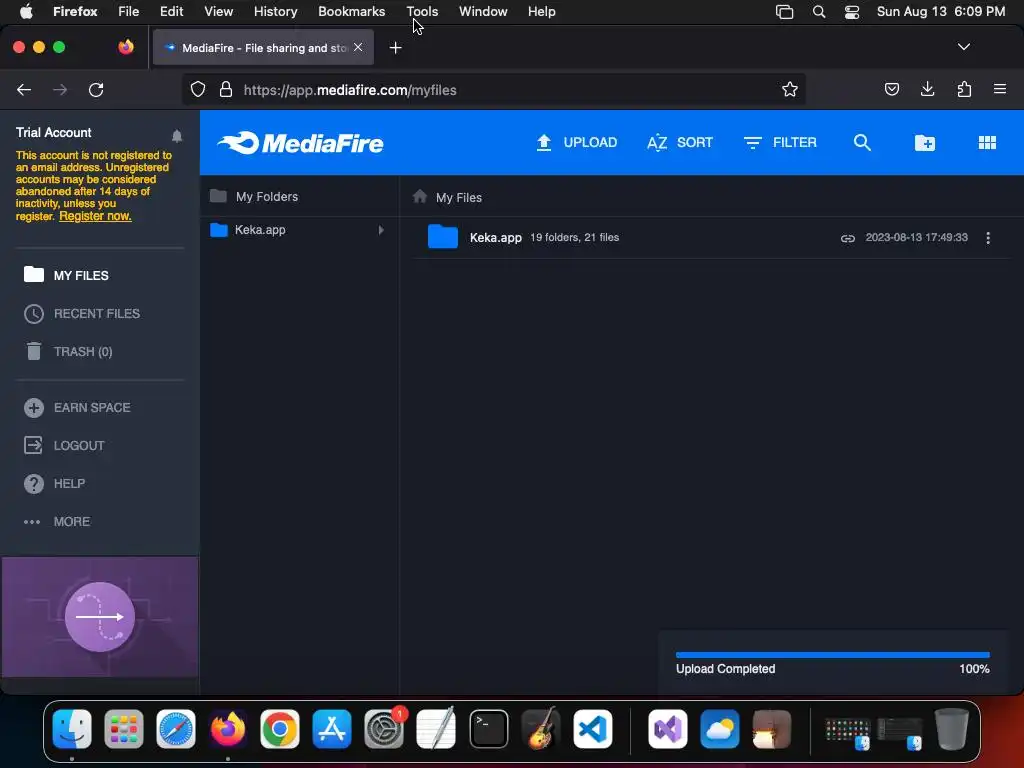Open Visual Studio Code from the Dock
The width and height of the screenshot is (1024, 768).
(x=592, y=729)
